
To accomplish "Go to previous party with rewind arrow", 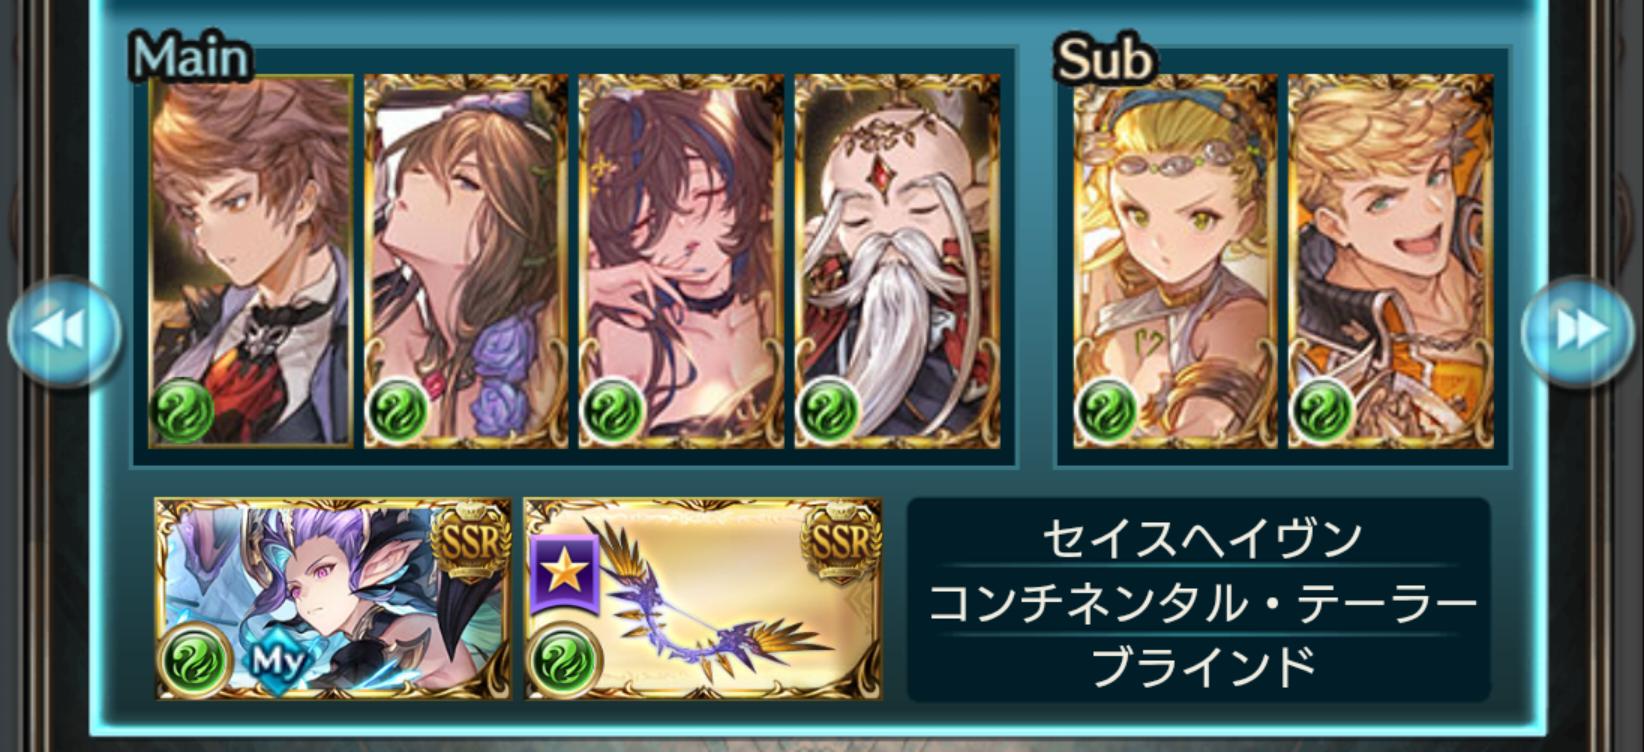I will pyautogui.click(x=65, y=331).
